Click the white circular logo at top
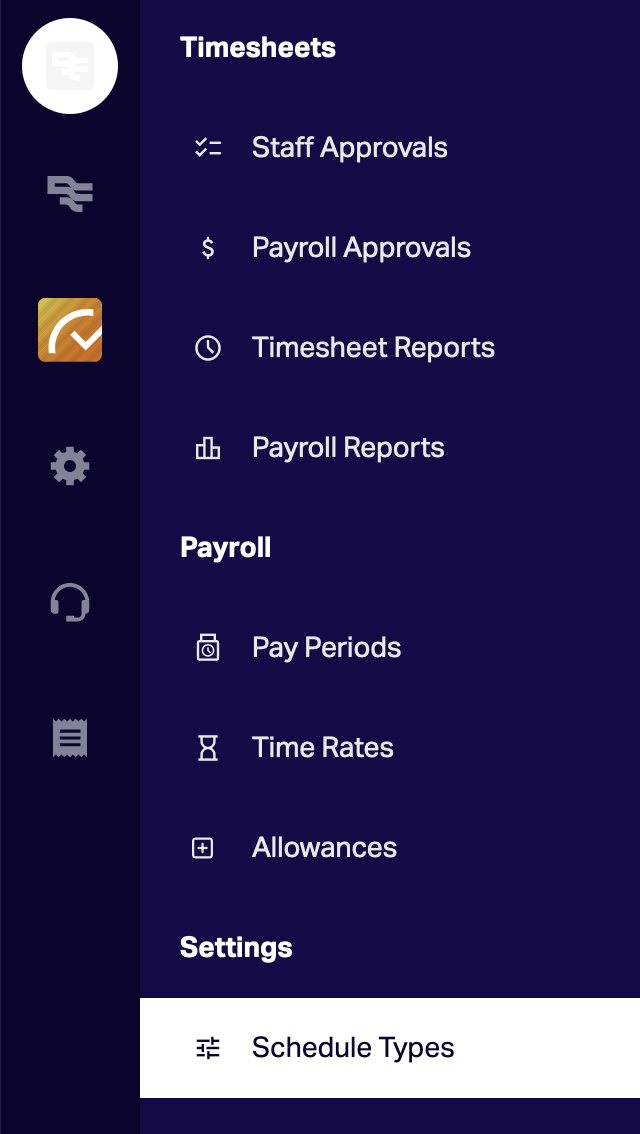The image size is (640, 1134). 70,66
